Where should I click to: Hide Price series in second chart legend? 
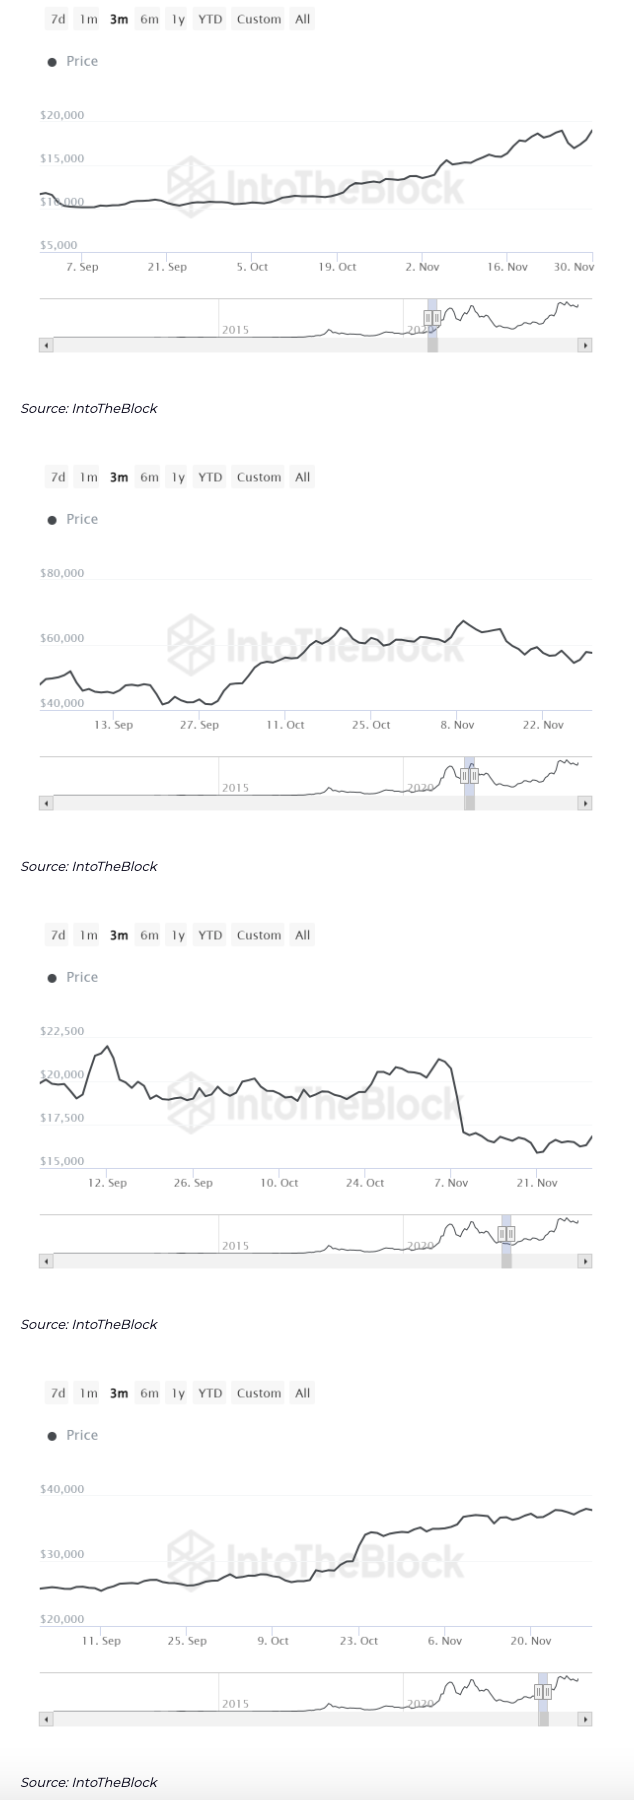coord(73,520)
